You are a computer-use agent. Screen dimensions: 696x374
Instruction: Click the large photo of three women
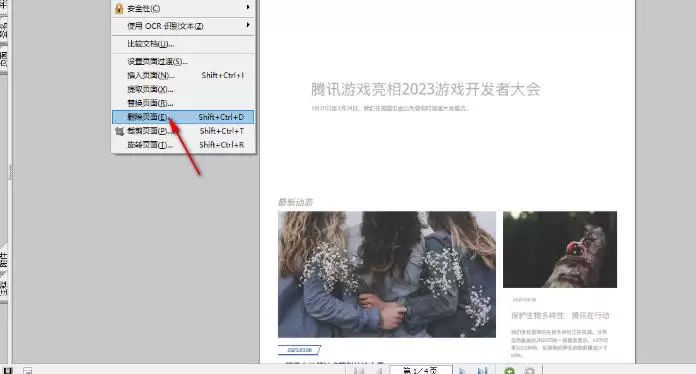point(387,274)
